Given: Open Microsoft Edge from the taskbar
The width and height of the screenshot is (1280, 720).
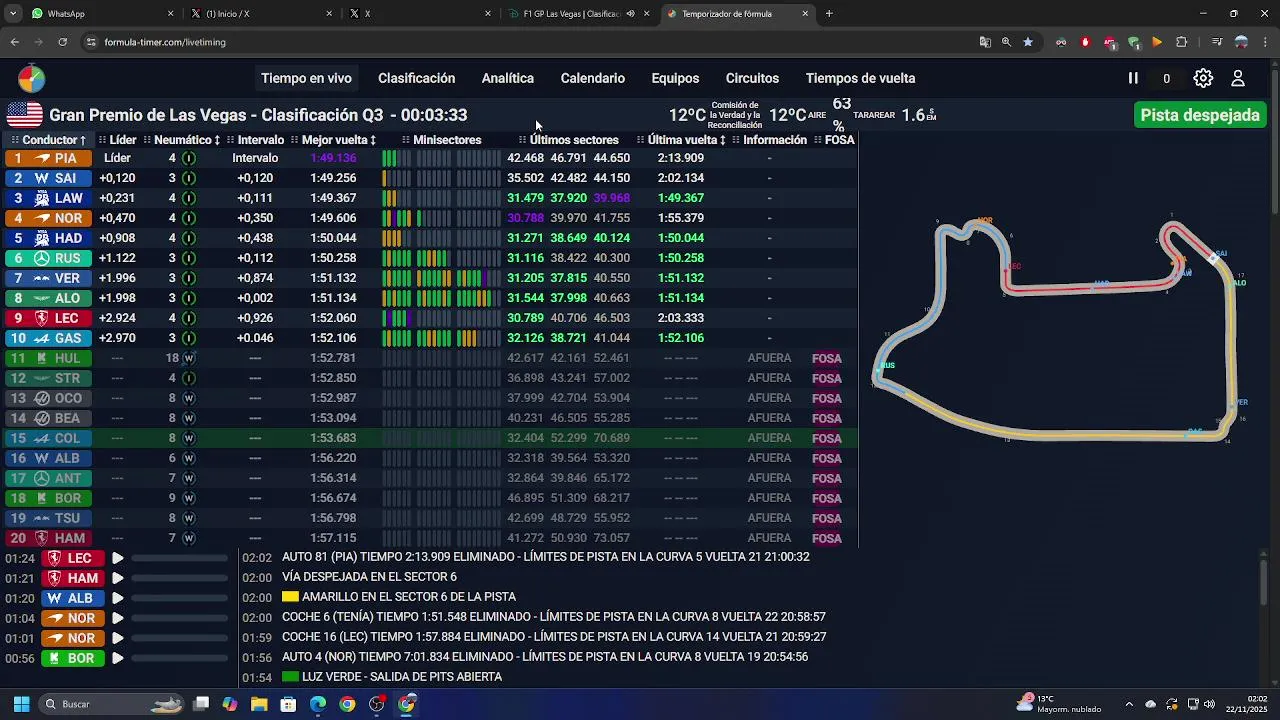Looking at the screenshot, I should [x=318, y=704].
